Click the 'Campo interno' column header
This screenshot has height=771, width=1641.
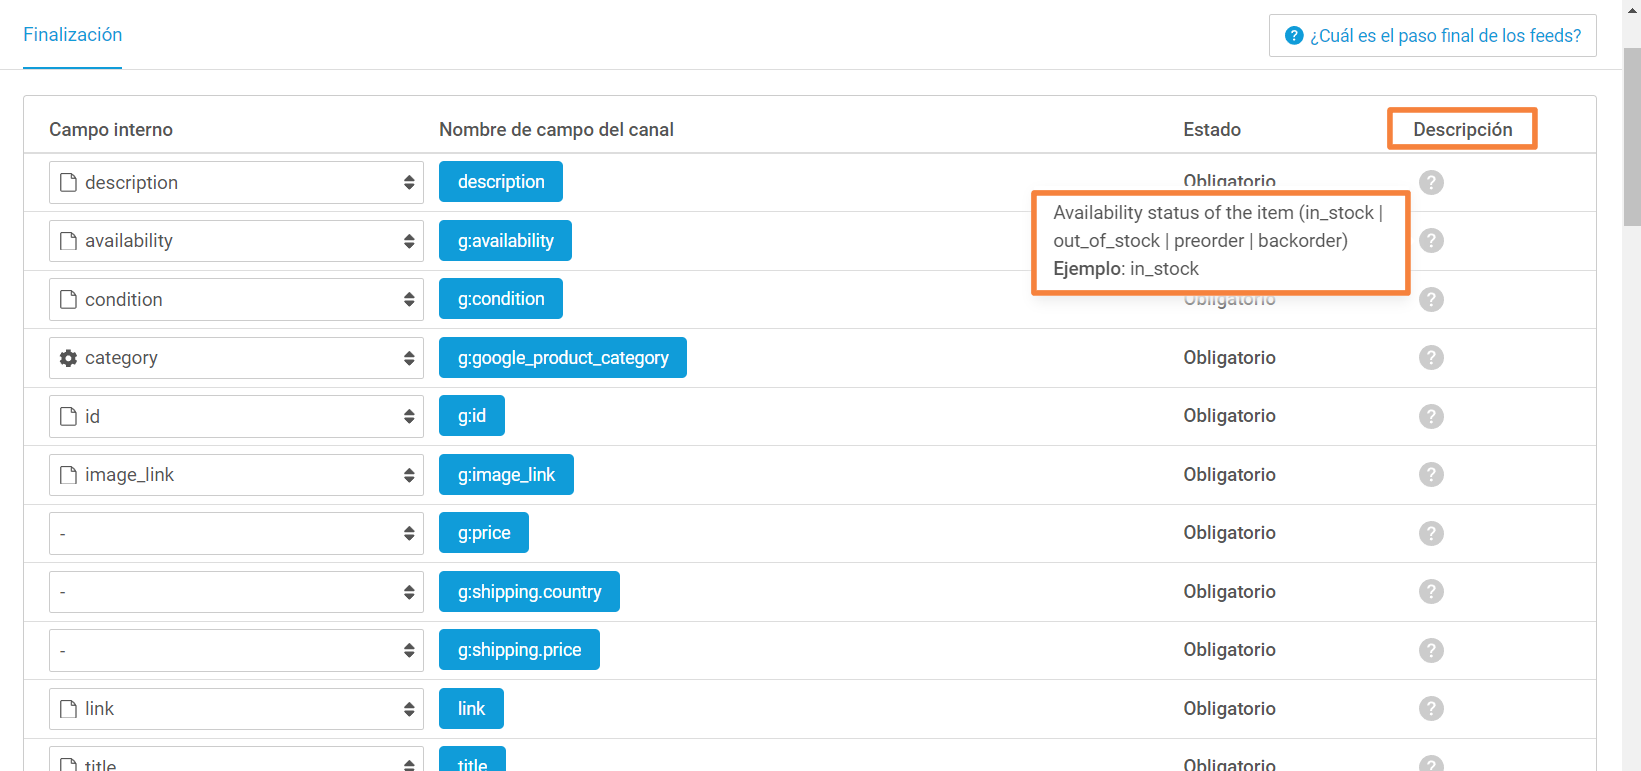pyautogui.click(x=111, y=129)
